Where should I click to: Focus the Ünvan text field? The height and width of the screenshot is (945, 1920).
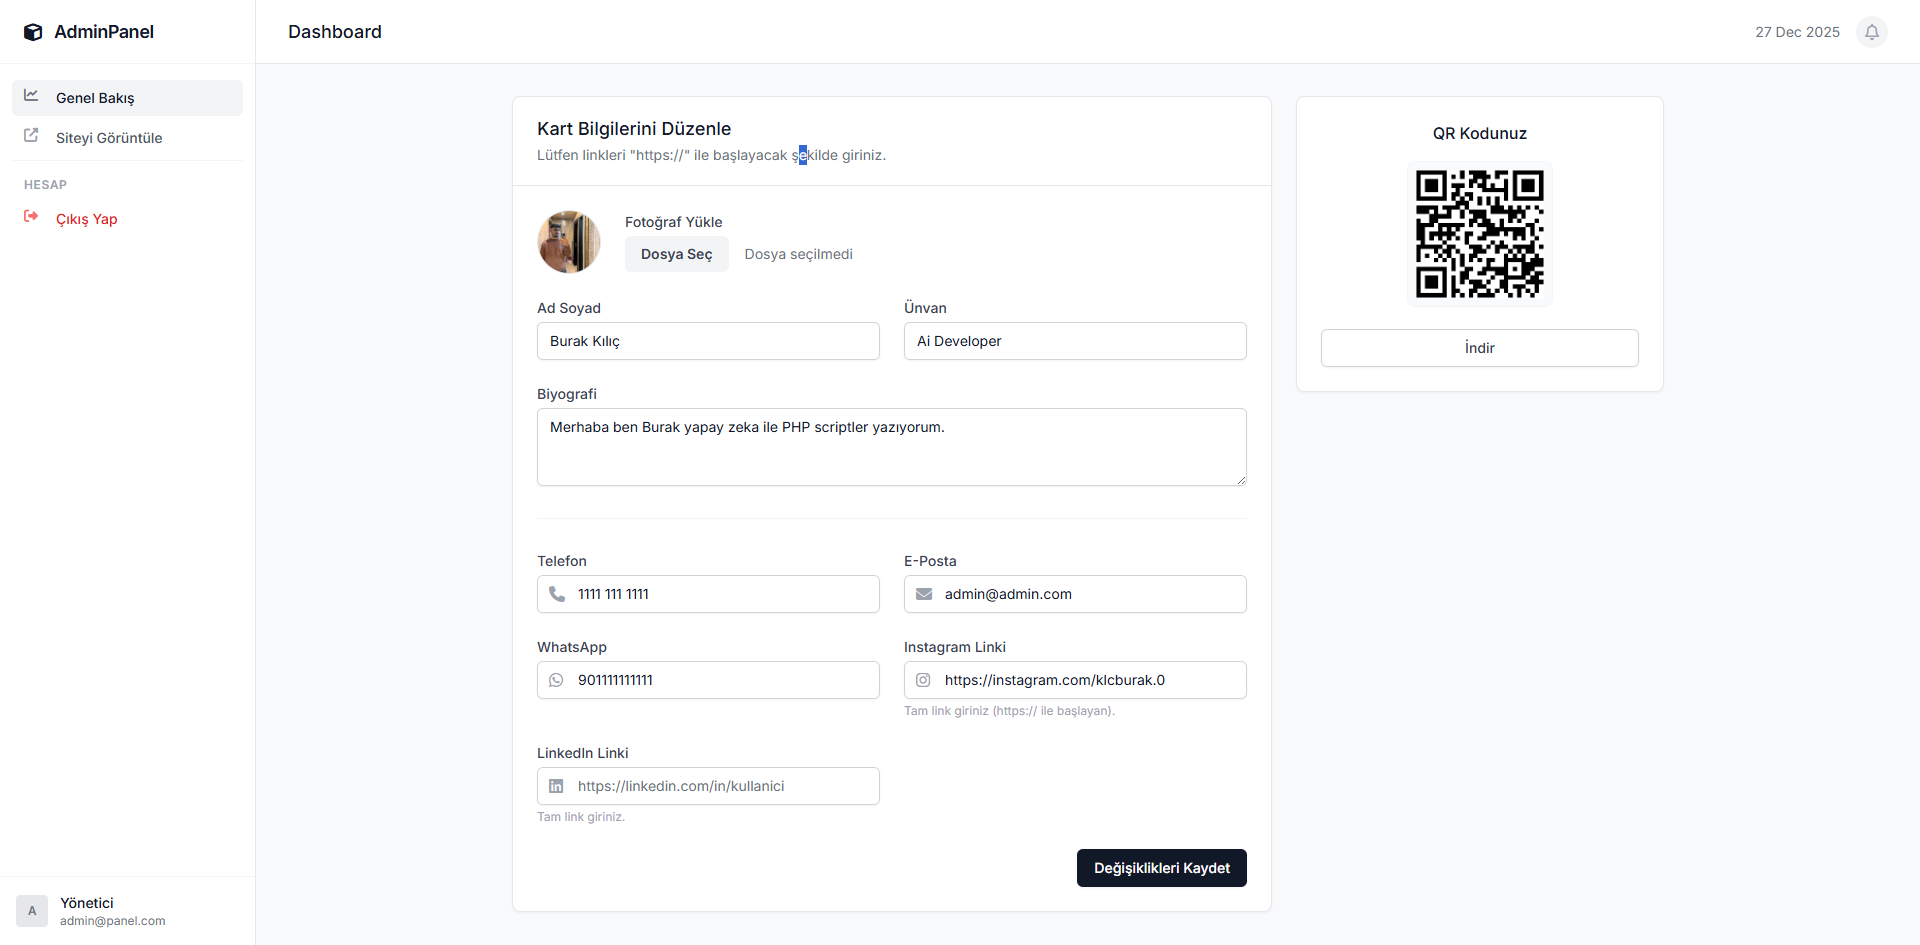tap(1075, 341)
